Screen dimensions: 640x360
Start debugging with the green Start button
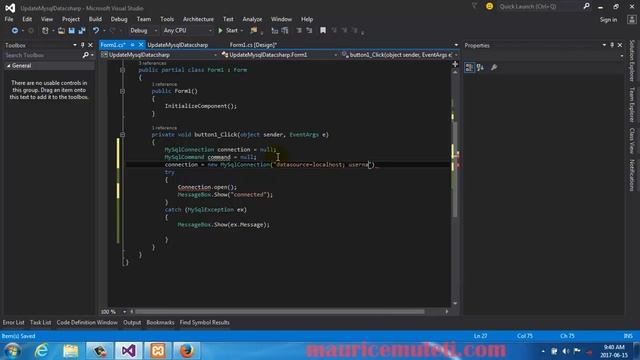pos(228,31)
